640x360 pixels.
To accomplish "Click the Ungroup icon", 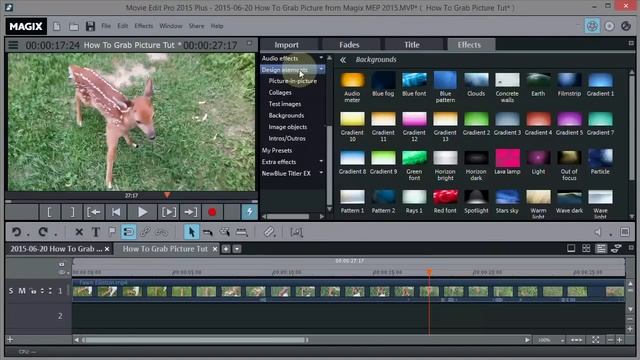I will tap(162, 232).
